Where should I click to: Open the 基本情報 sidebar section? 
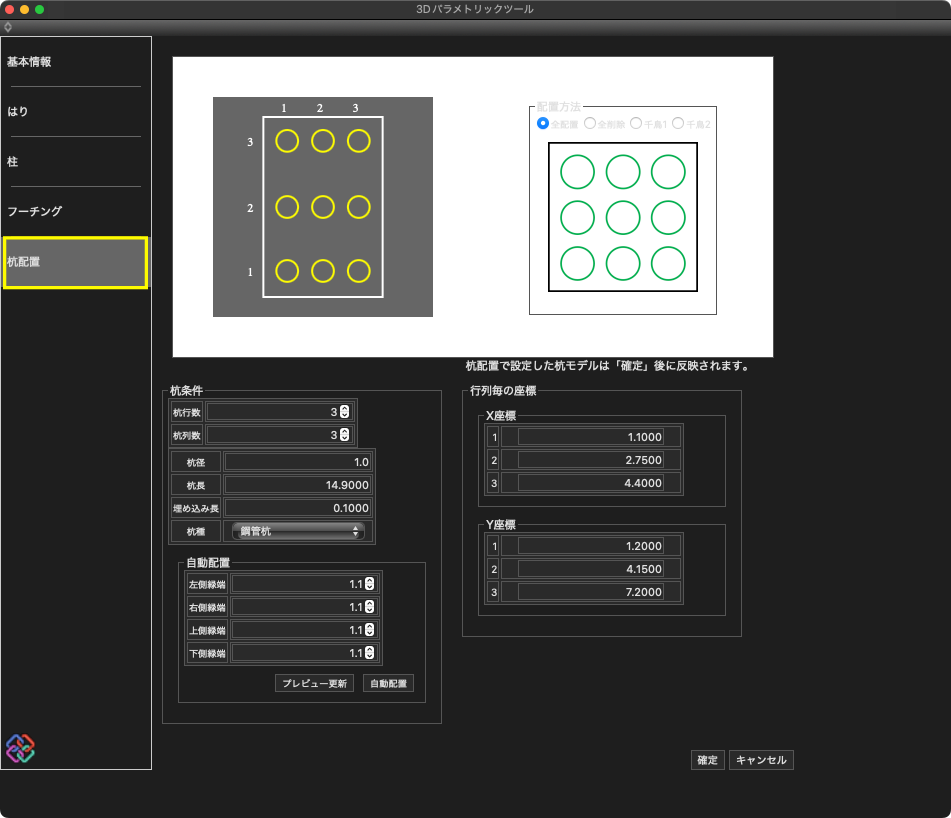29,62
